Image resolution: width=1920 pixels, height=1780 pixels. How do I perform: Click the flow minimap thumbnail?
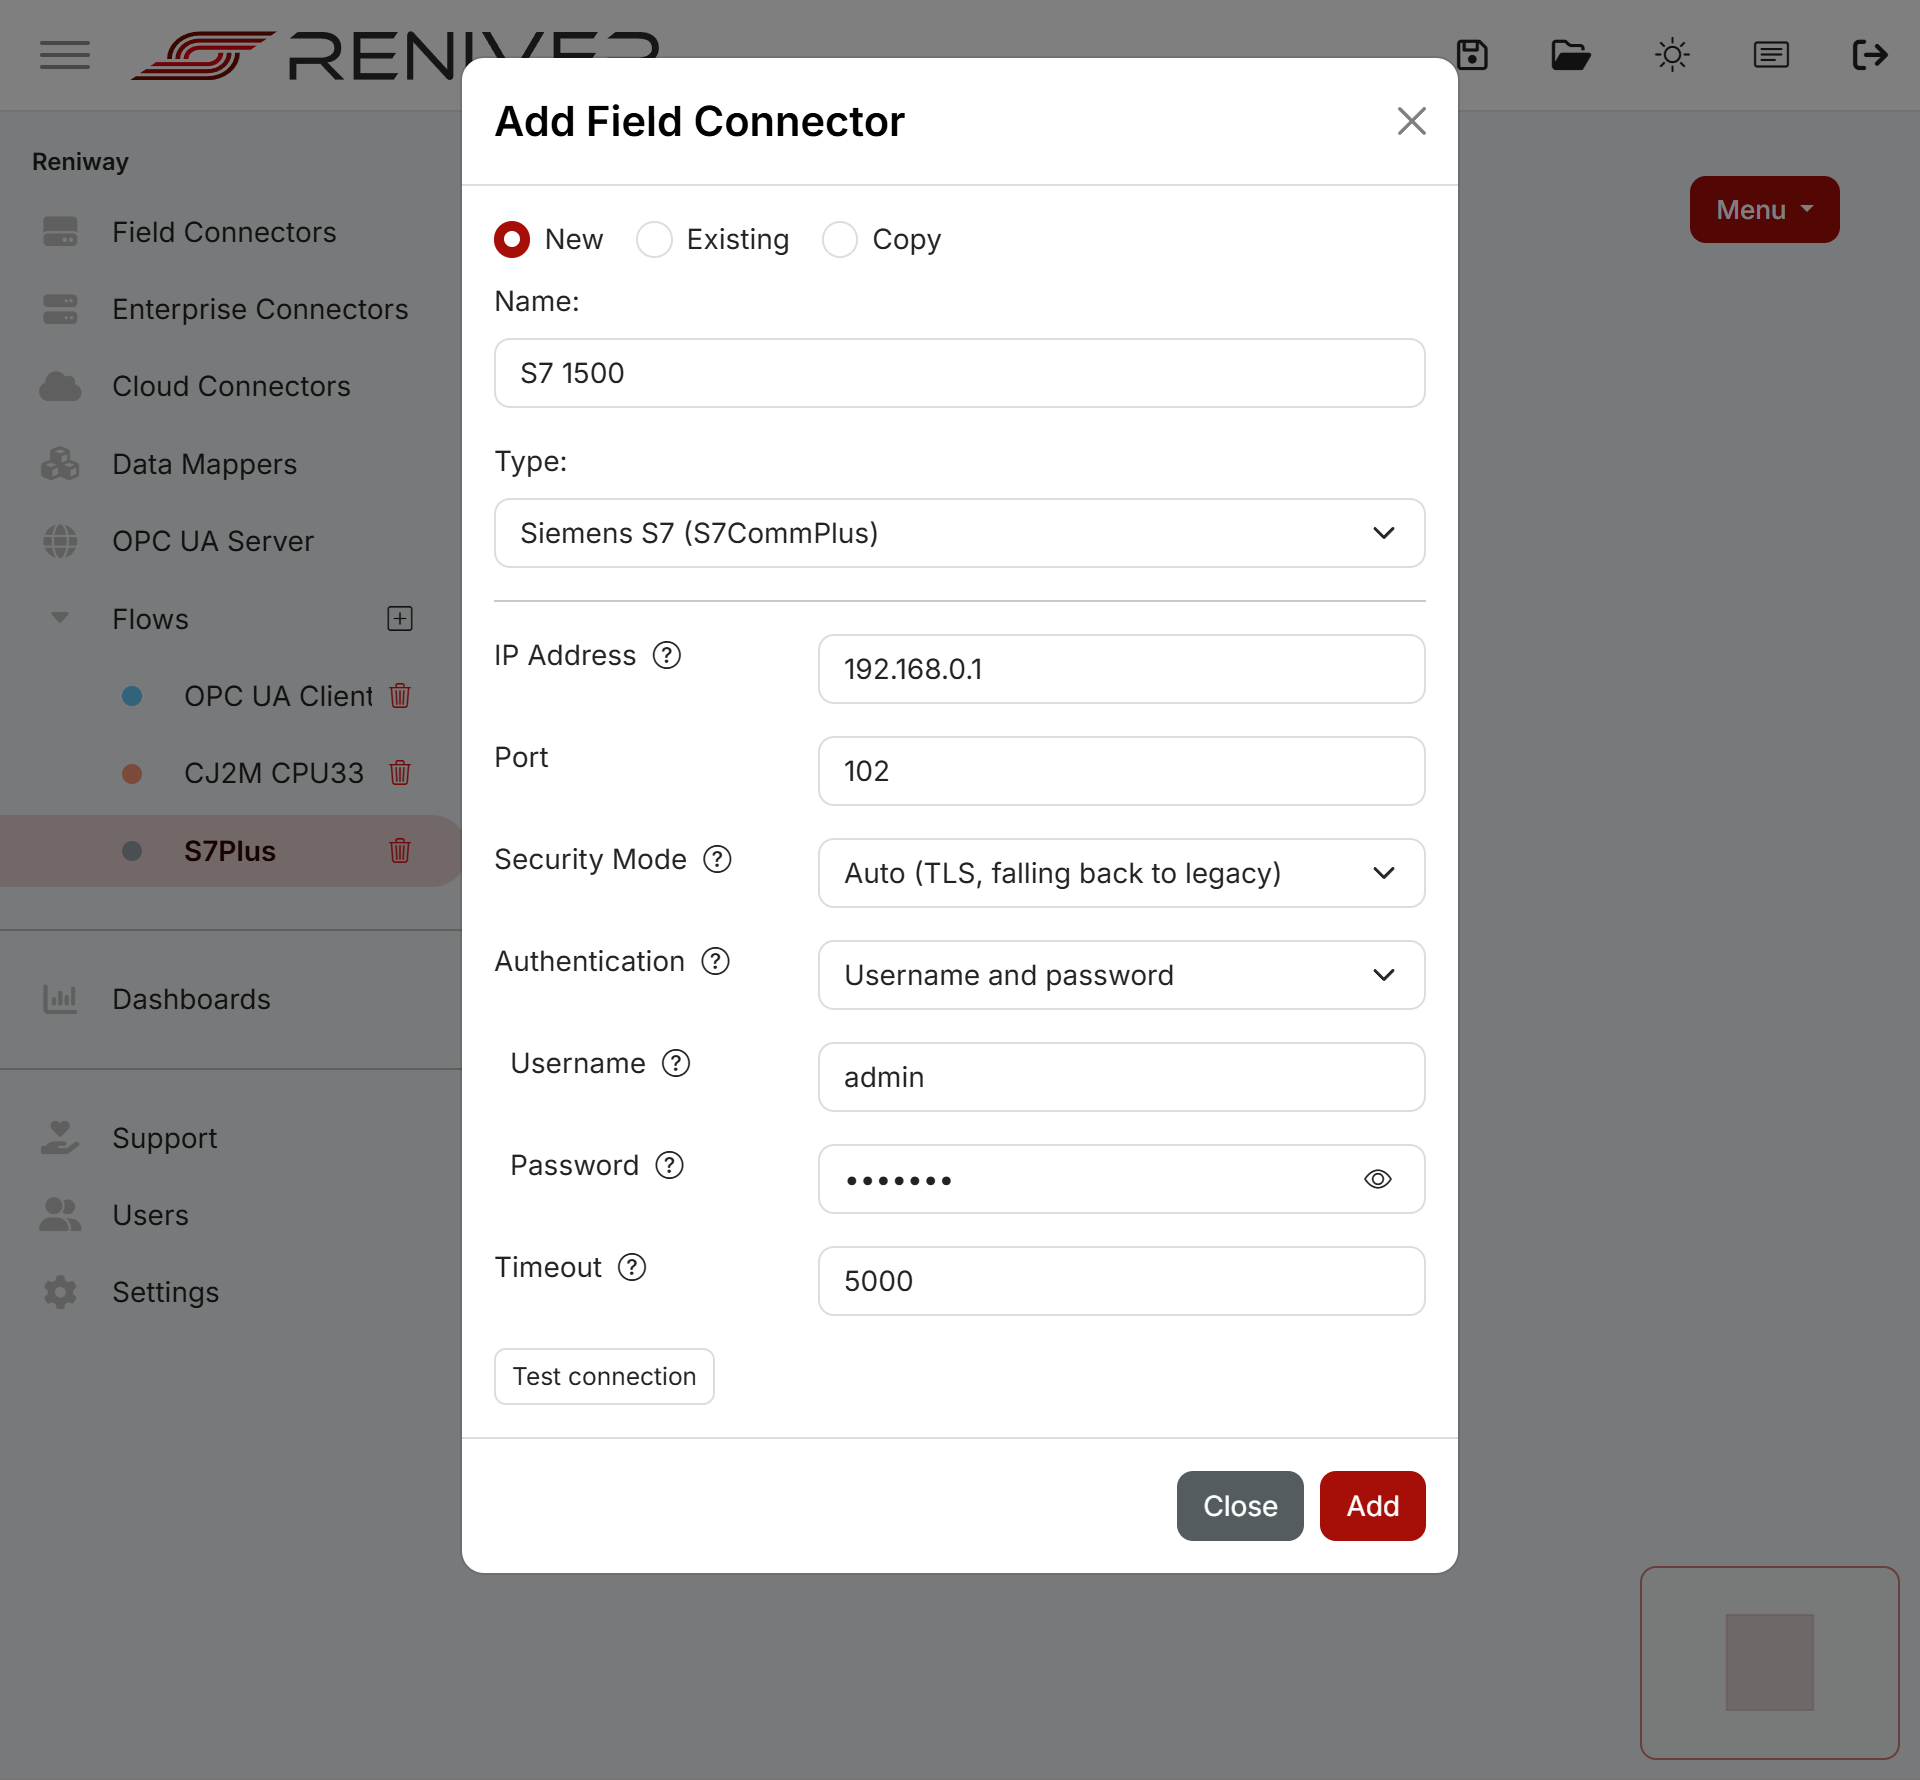(x=1770, y=1662)
